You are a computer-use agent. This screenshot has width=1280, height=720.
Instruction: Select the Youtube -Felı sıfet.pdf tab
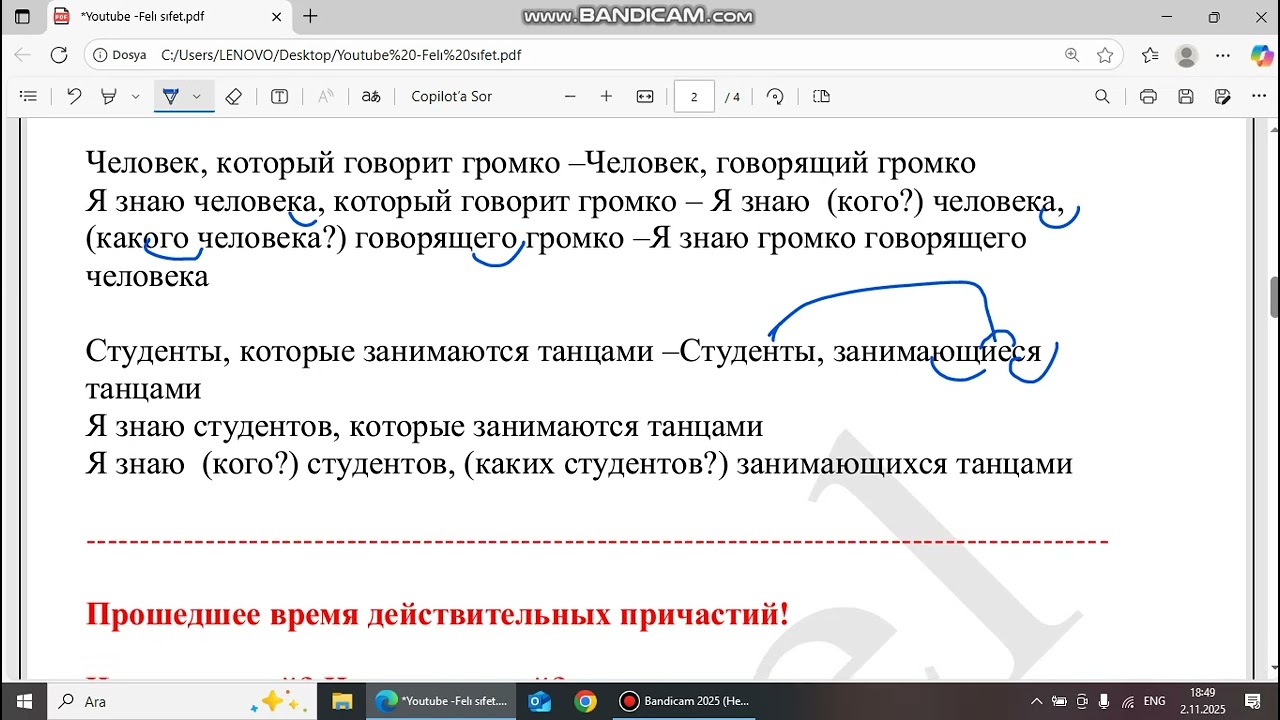click(166, 17)
